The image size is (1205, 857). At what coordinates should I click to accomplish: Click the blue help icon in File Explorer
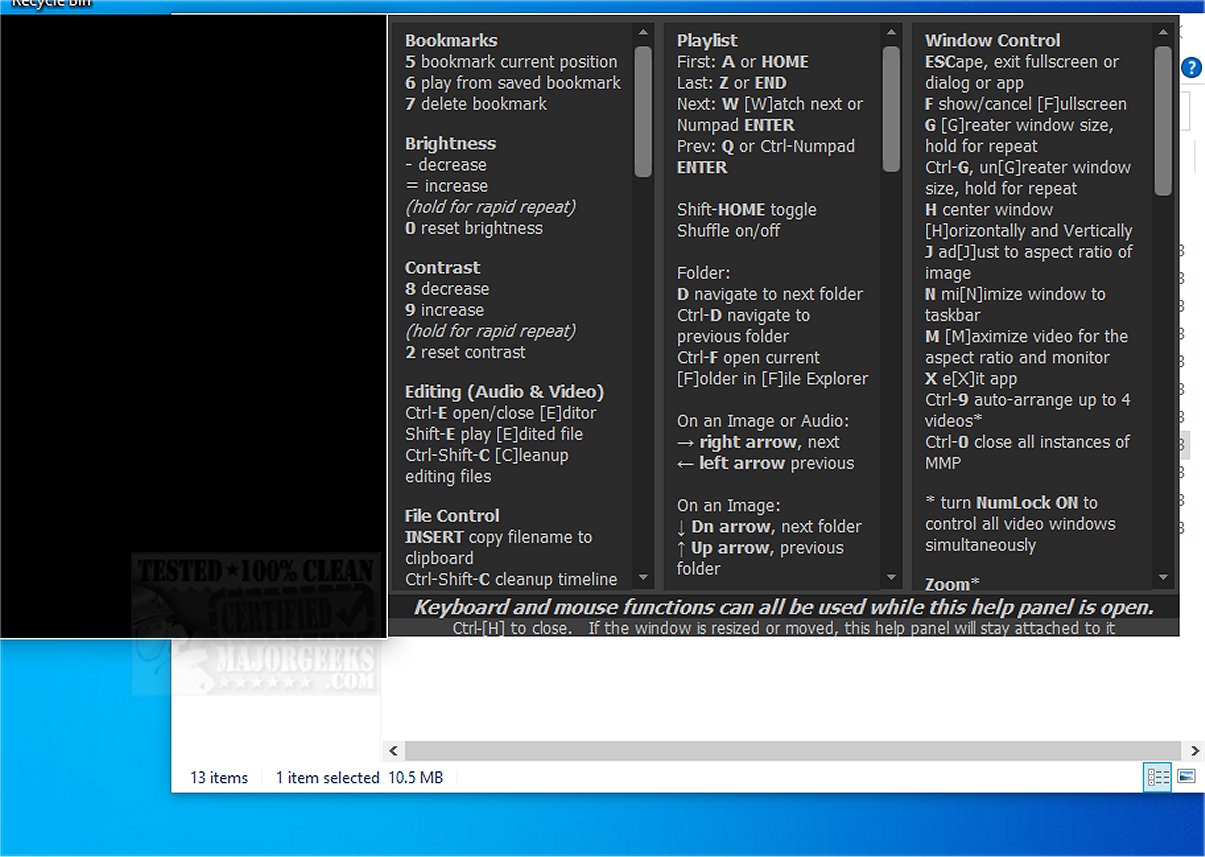pos(1192,68)
